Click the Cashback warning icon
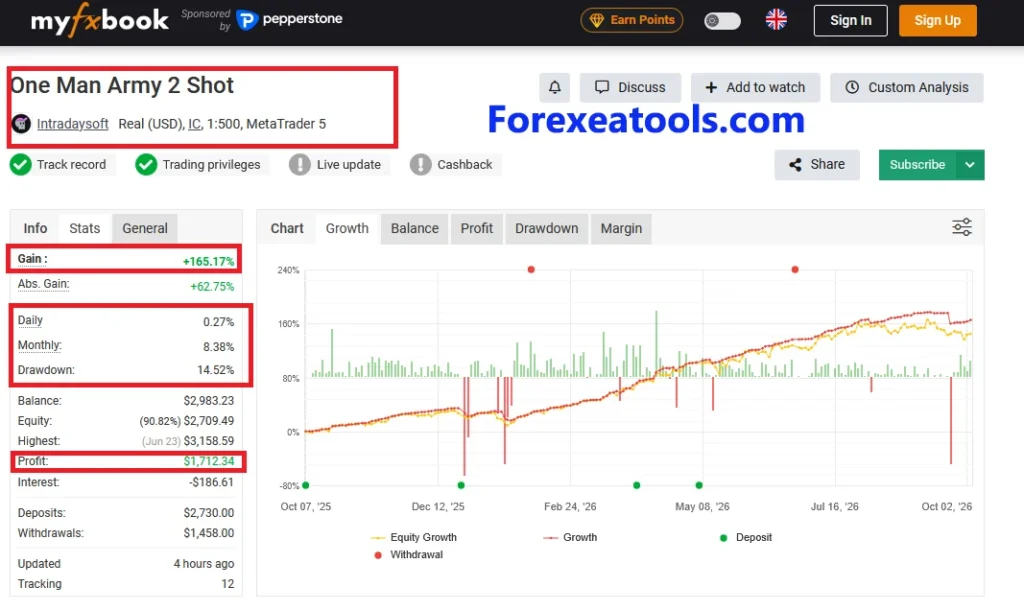 coord(421,165)
